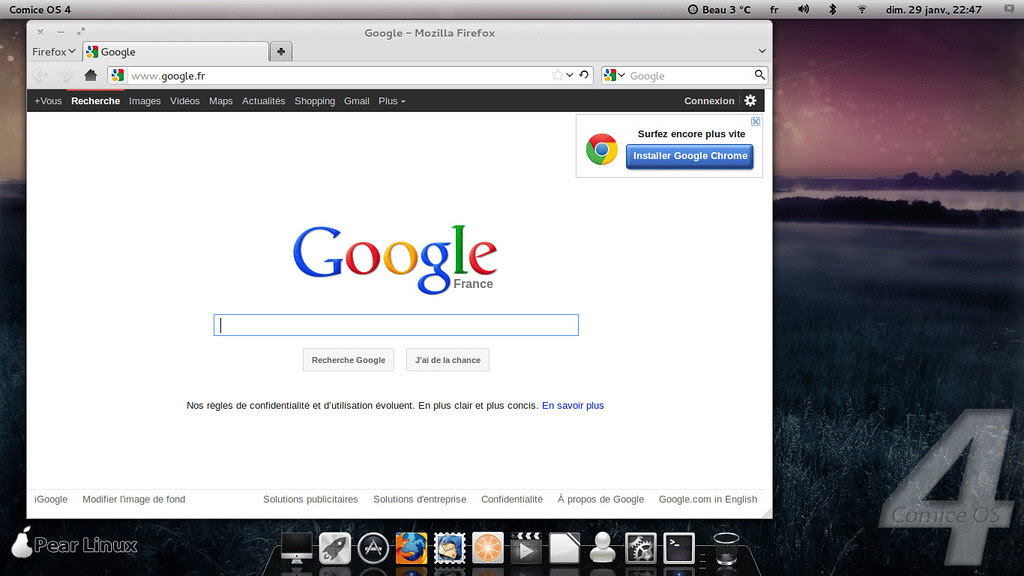Open Firefox from the dock

pos(411,547)
